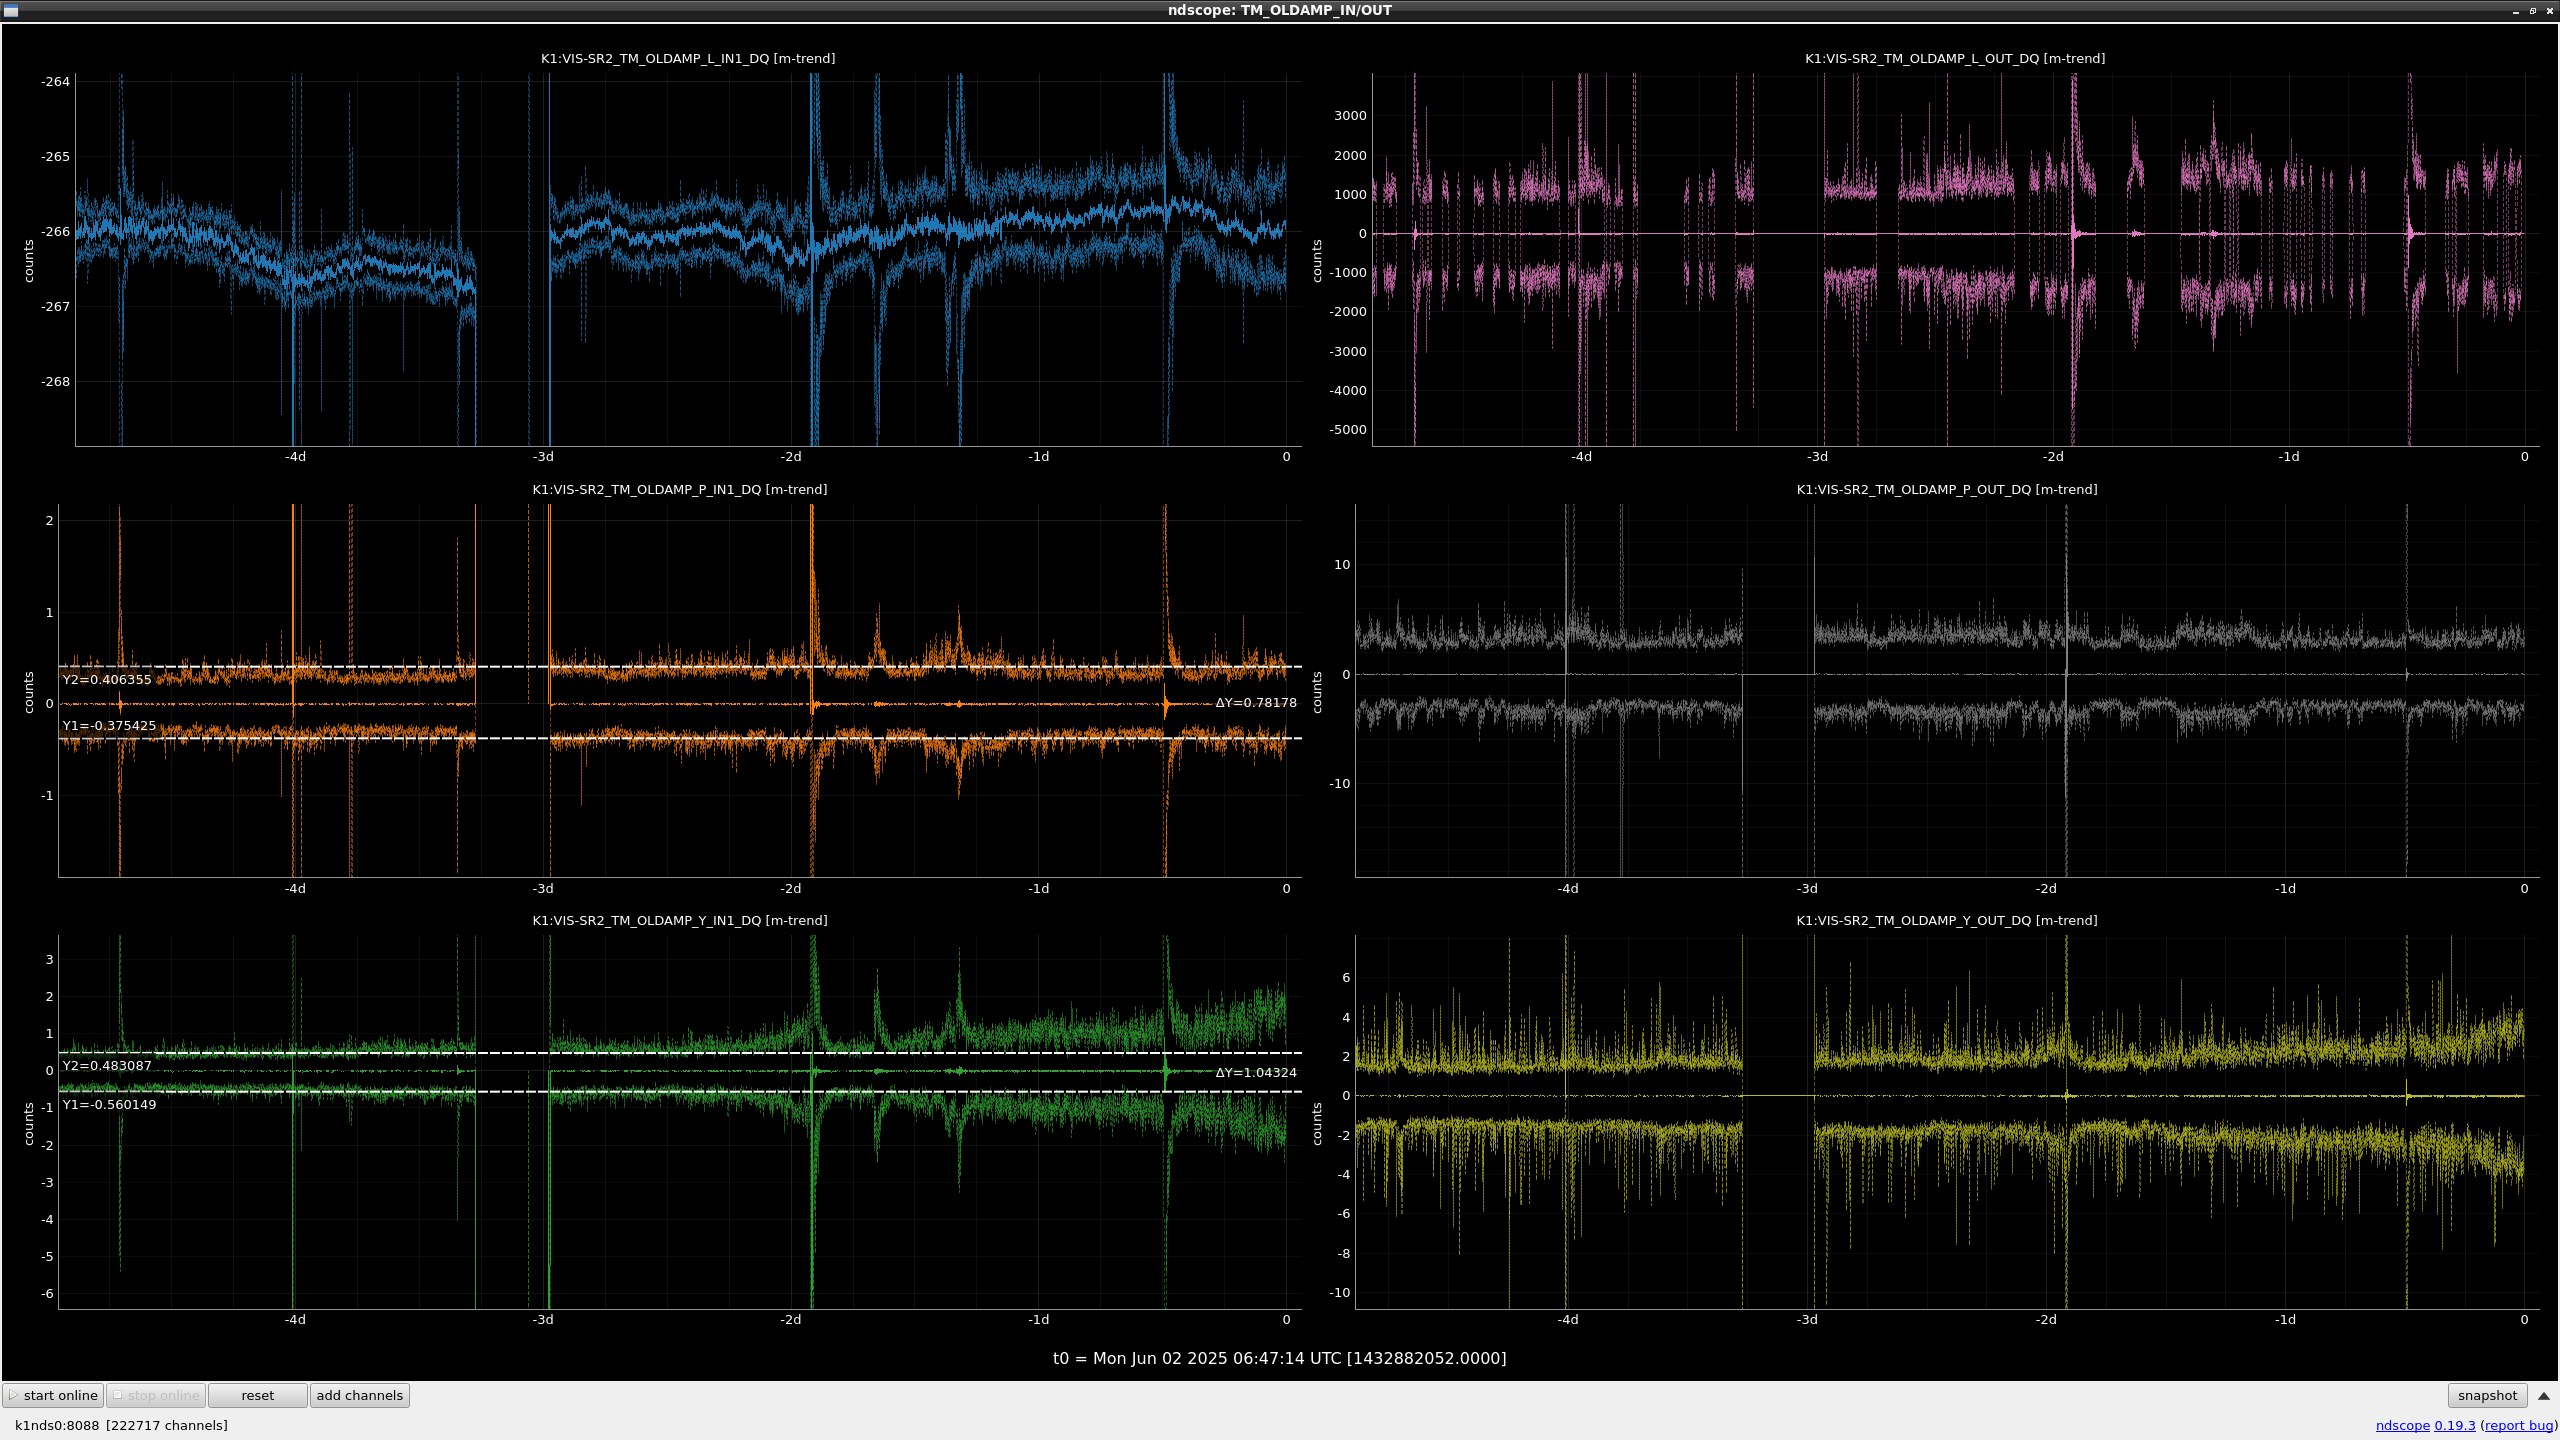The width and height of the screenshot is (2560, 1440).
Task: Click the -264 y-axis tick in L_IN1 plot
Action: tap(56, 81)
